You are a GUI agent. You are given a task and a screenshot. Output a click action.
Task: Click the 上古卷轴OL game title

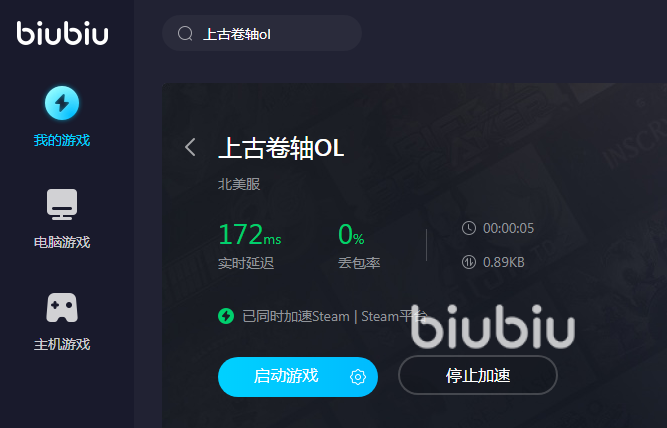[281, 148]
